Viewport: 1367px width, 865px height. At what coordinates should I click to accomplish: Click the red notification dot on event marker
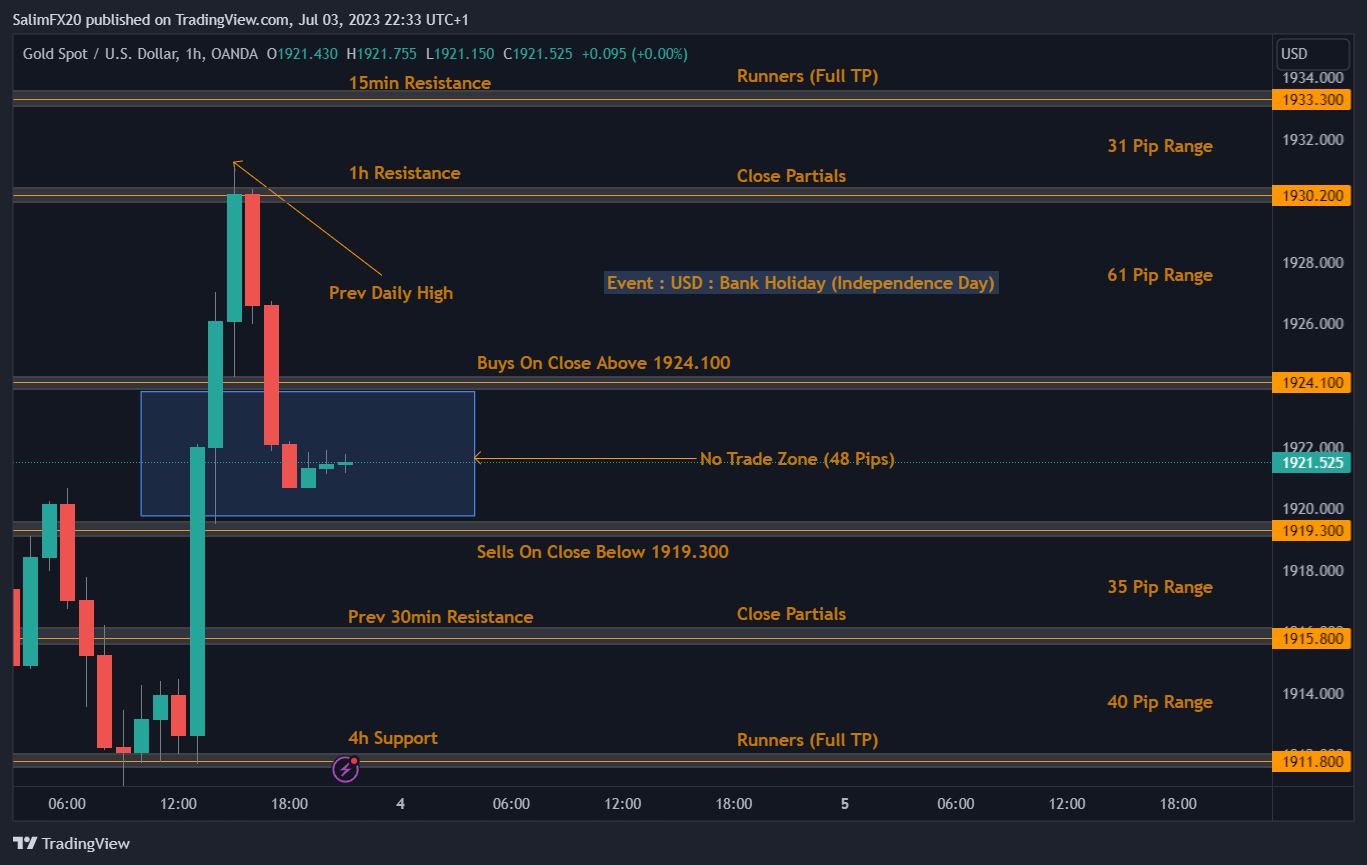(354, 761)
